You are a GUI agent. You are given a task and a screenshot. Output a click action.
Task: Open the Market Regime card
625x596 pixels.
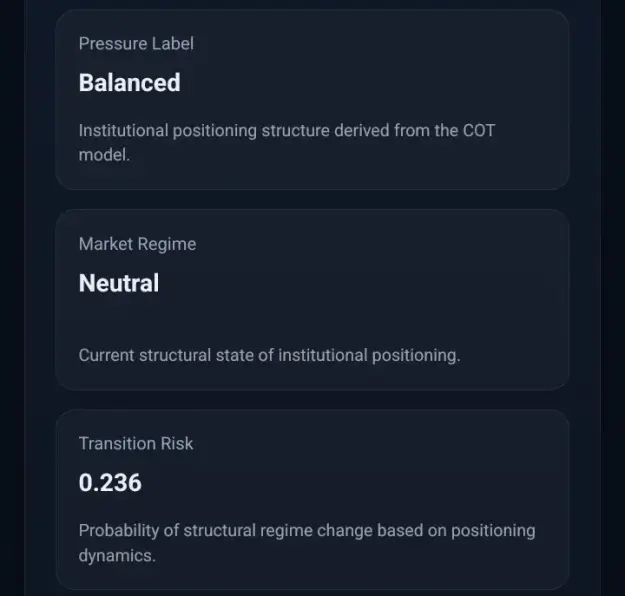[312, 299]
